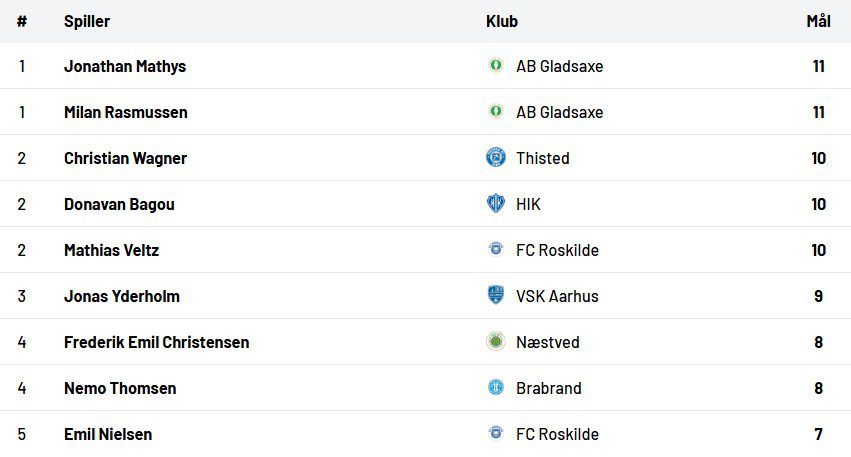Click the Spiller column header
The height and width of the screenshot is (457, 851).
(87, 21)
